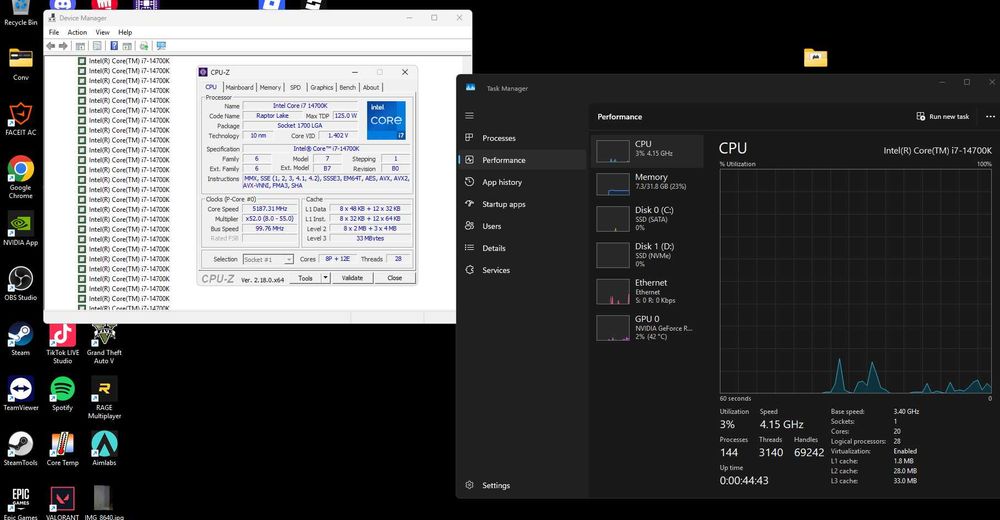Select Disk 0 (C:) performance item

(x=647, y=218)
